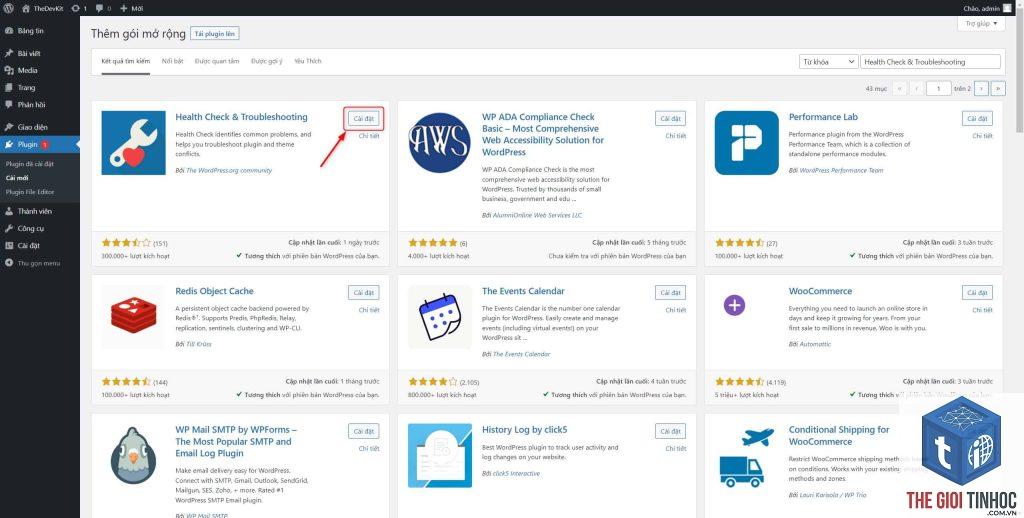
Task: Install WP Mail SMTP by WPForms
Action: (x=363, y=432)
